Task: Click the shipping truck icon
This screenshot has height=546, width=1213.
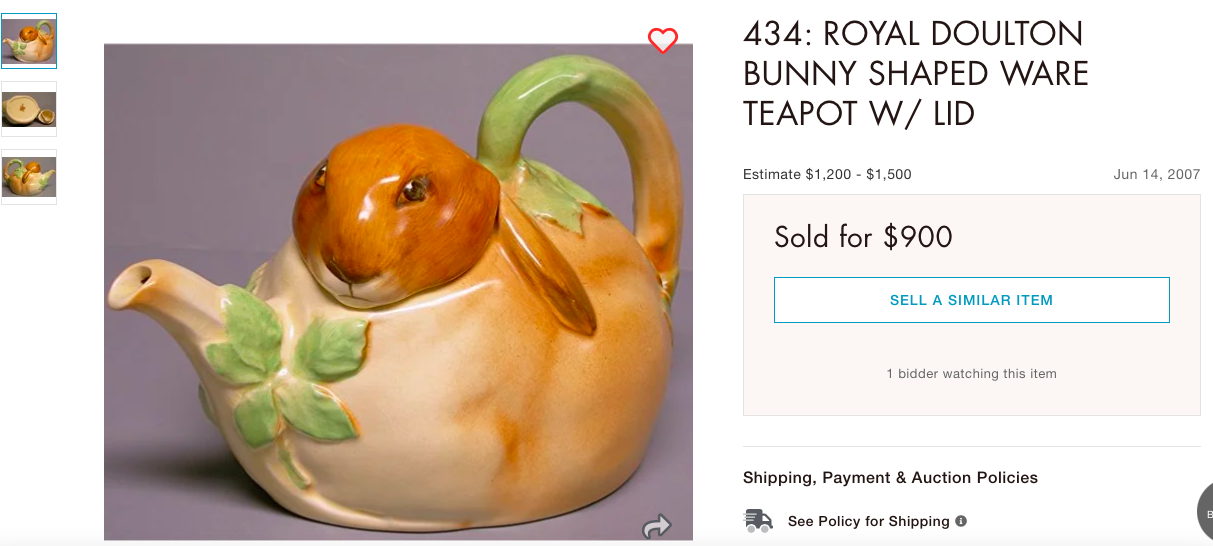Action: point(759,521)
